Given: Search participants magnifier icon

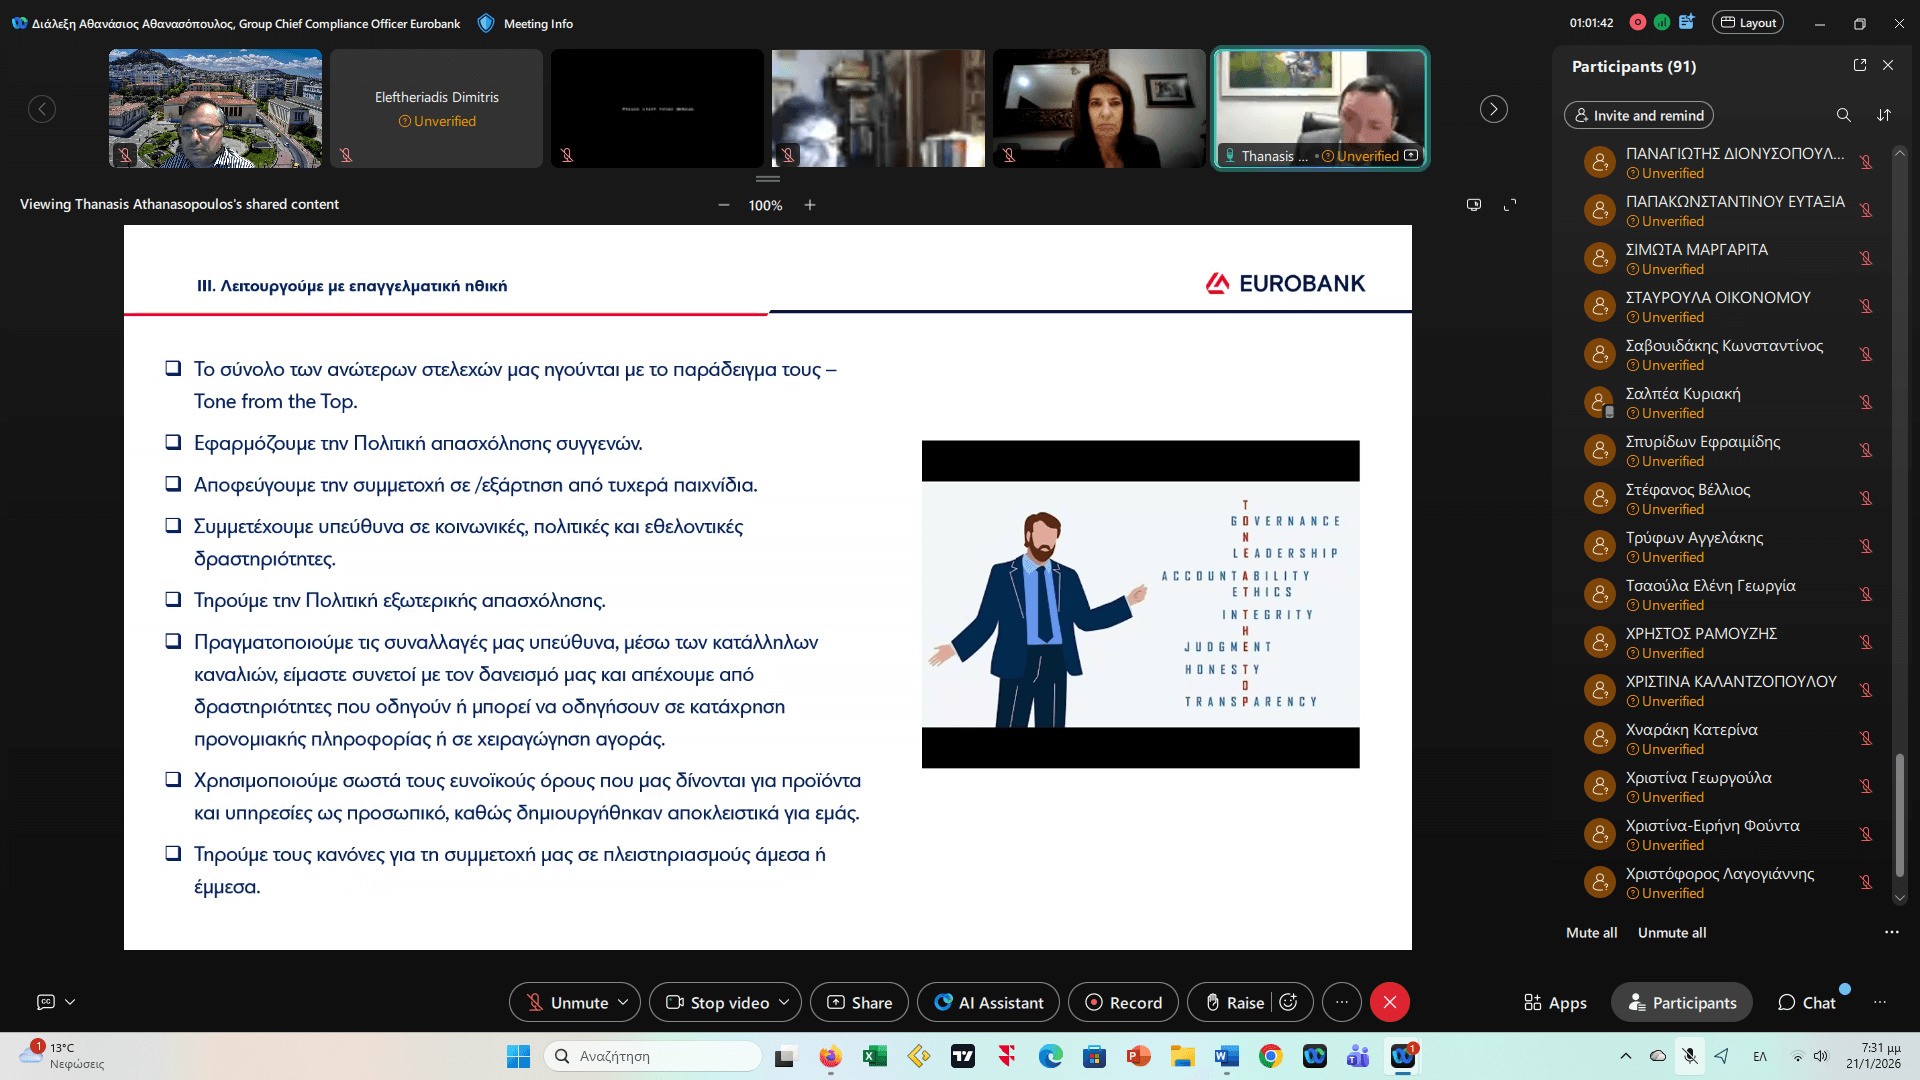Looking at the screenshot, I should tap(1843, 115).
